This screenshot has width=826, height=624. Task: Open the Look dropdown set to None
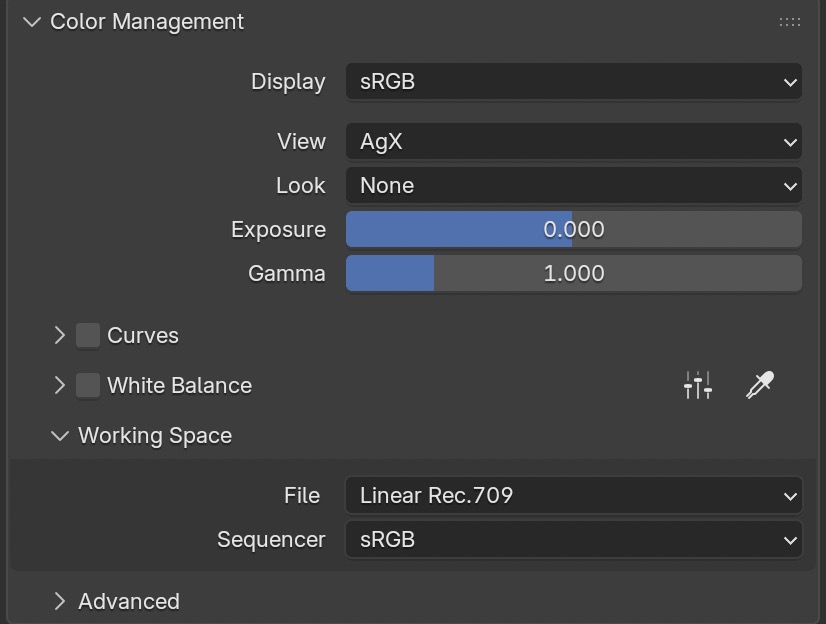[573, 186]
